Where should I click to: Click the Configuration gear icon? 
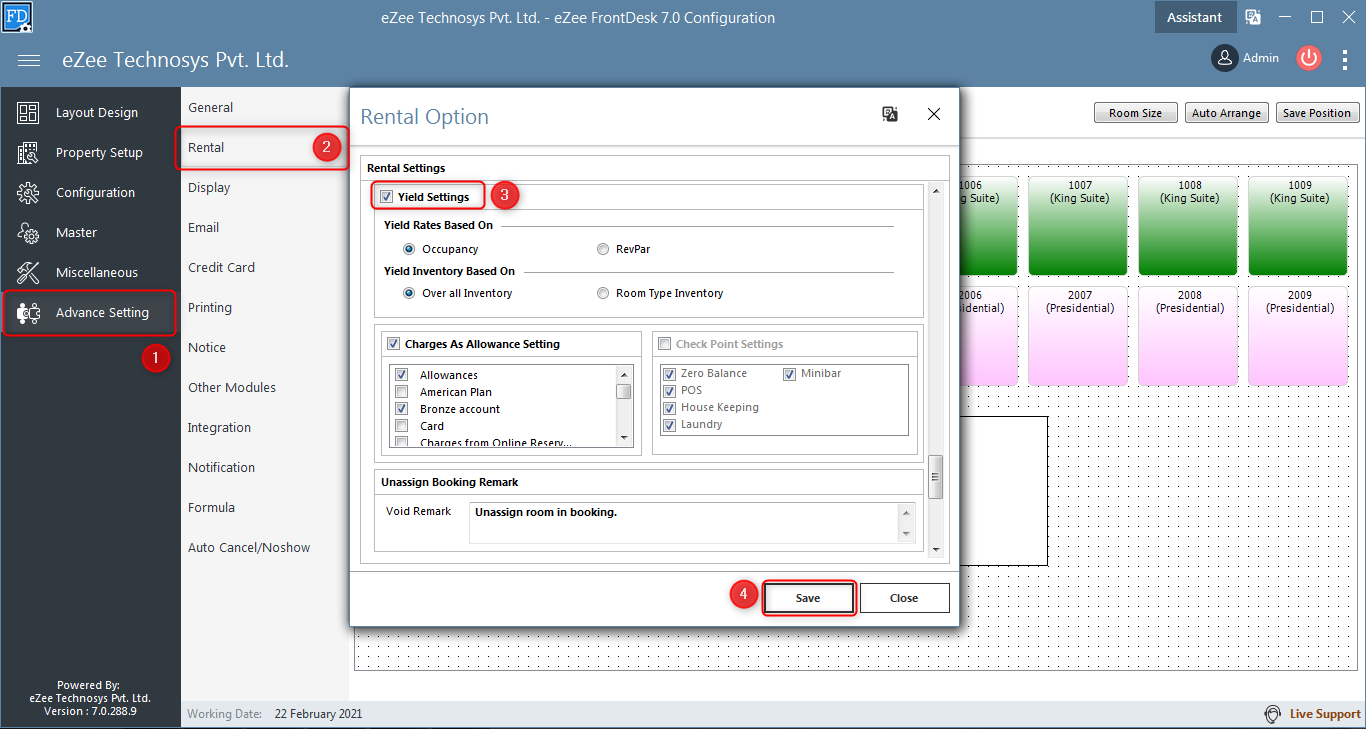pyautogui.click(x=28, y=193)
